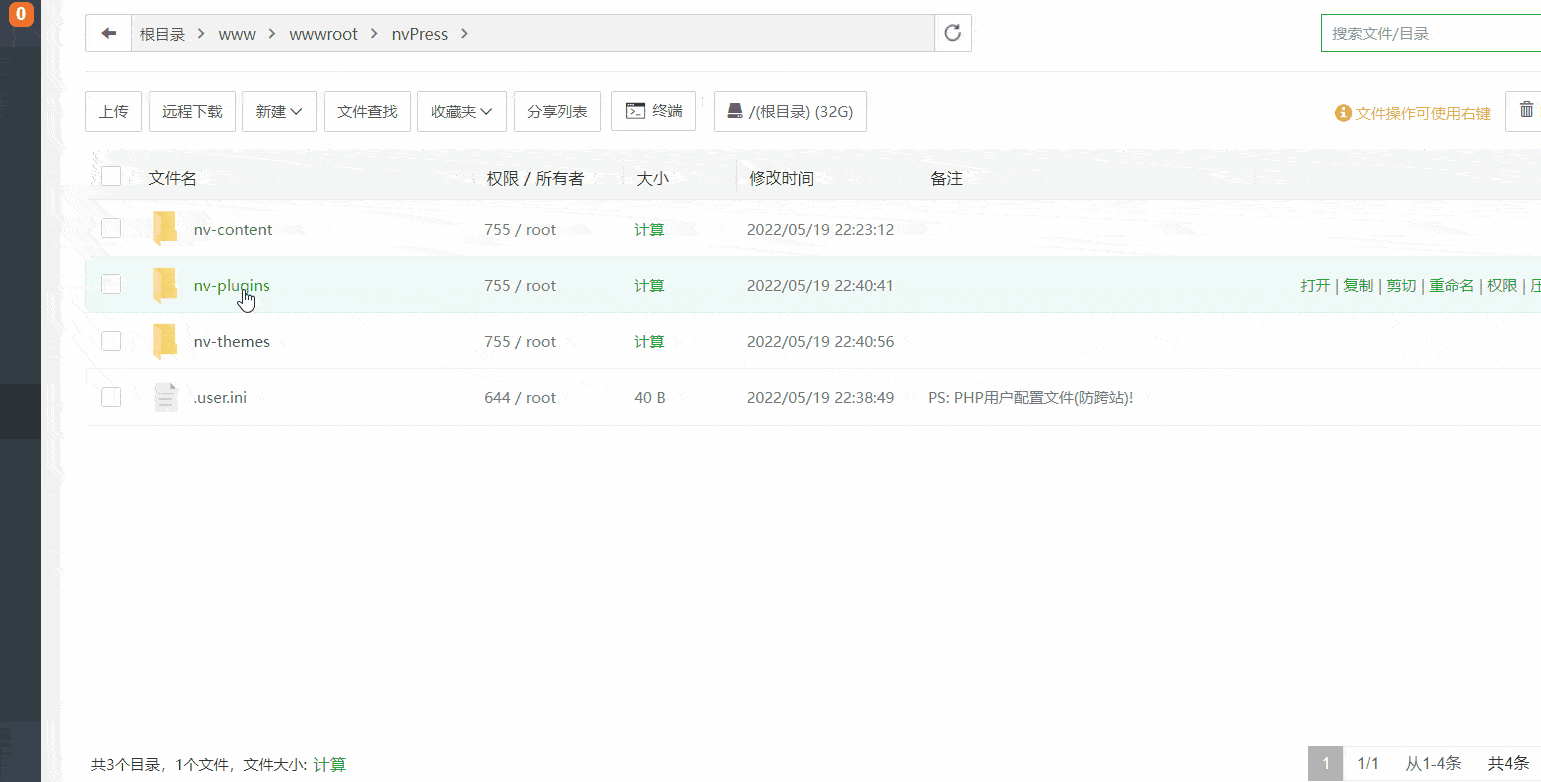Expand the 新建 dropdown

point(279,111)
